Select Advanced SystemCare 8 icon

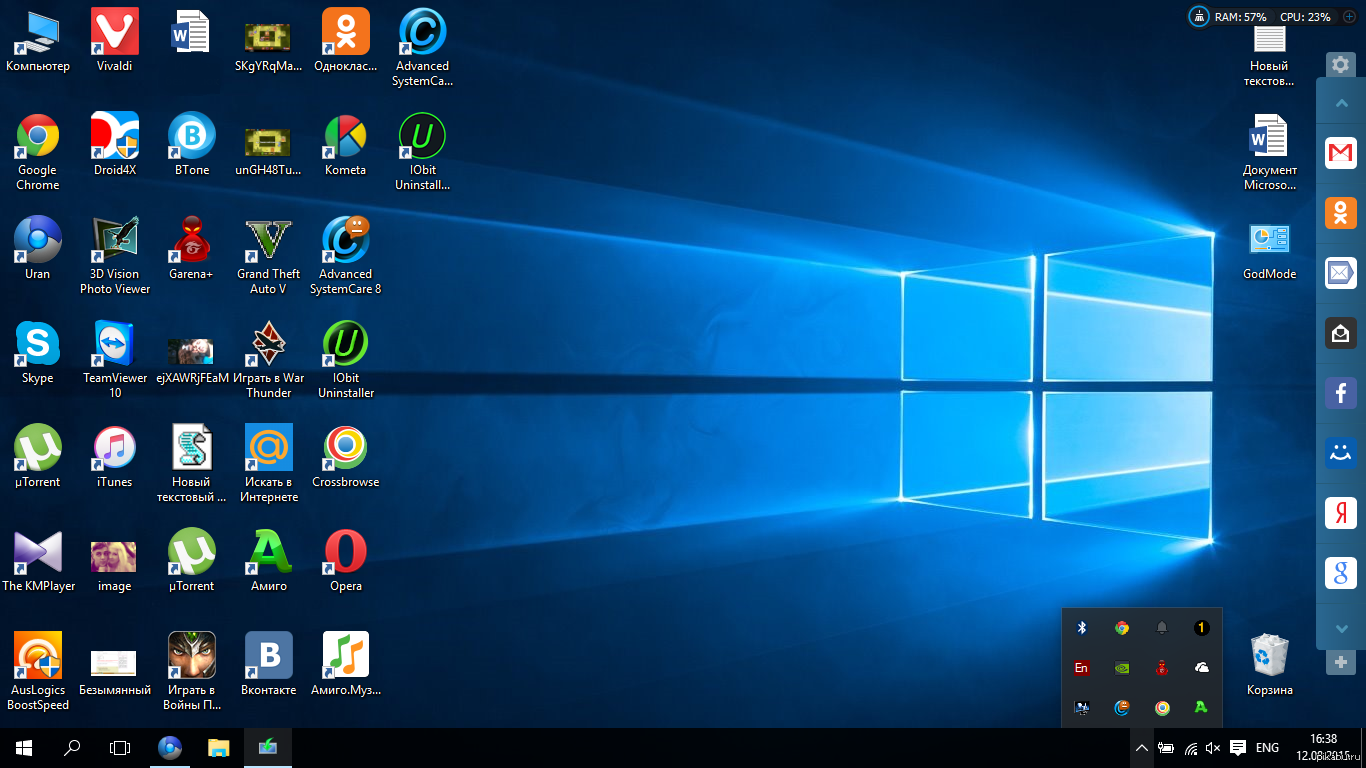tap(346, 255)
